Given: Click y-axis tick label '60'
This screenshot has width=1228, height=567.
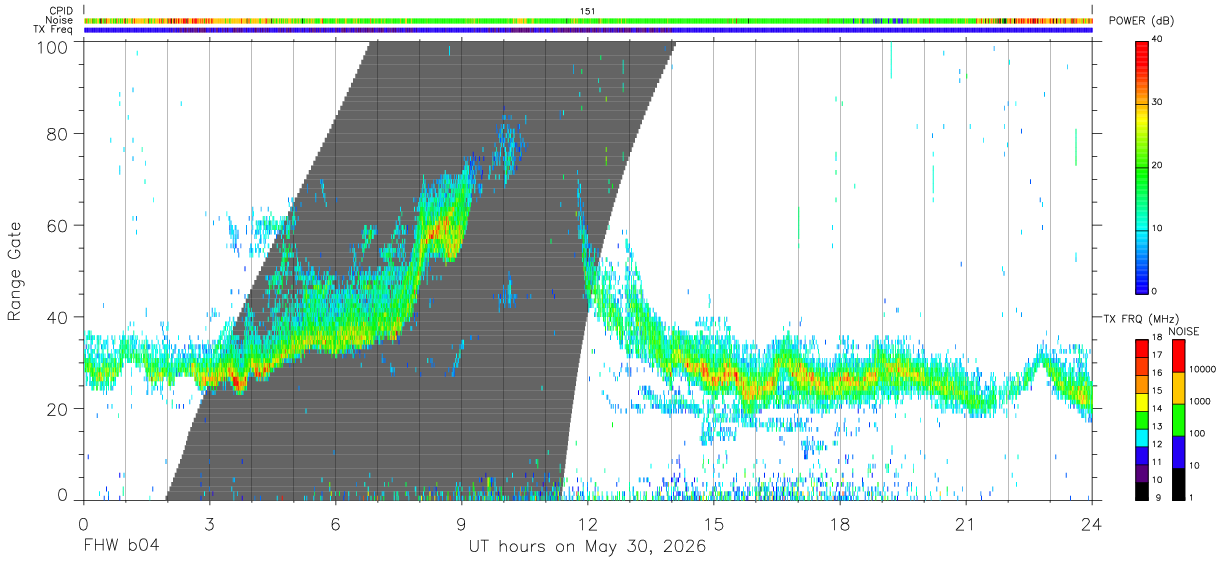Looking at the screenshot, I should [x=56, y=225].
